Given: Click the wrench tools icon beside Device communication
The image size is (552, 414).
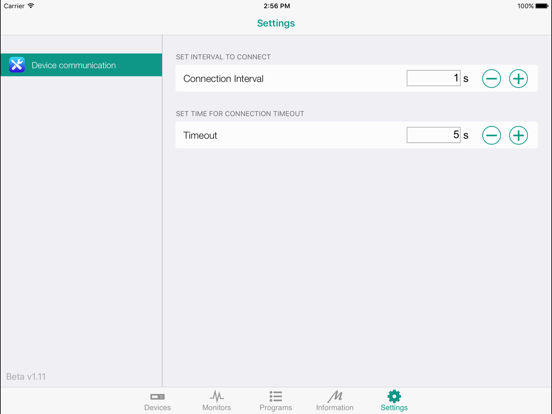Looking at the screenshot, I should (17, 65).
